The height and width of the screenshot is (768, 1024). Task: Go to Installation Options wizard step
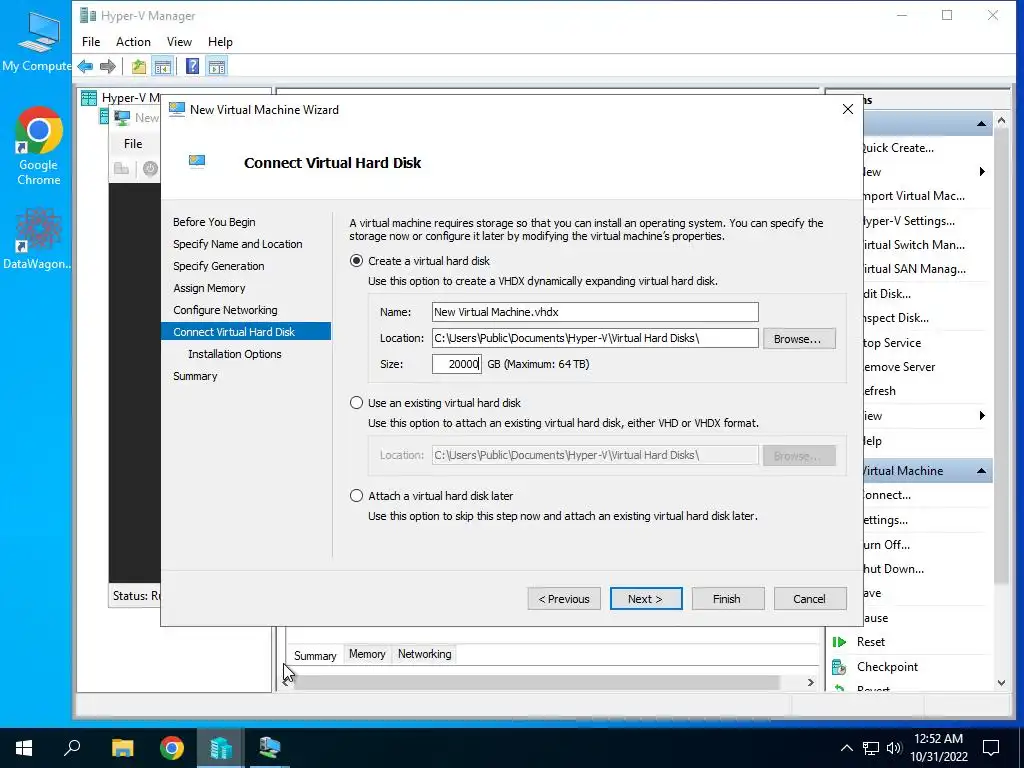click(234, 354)
